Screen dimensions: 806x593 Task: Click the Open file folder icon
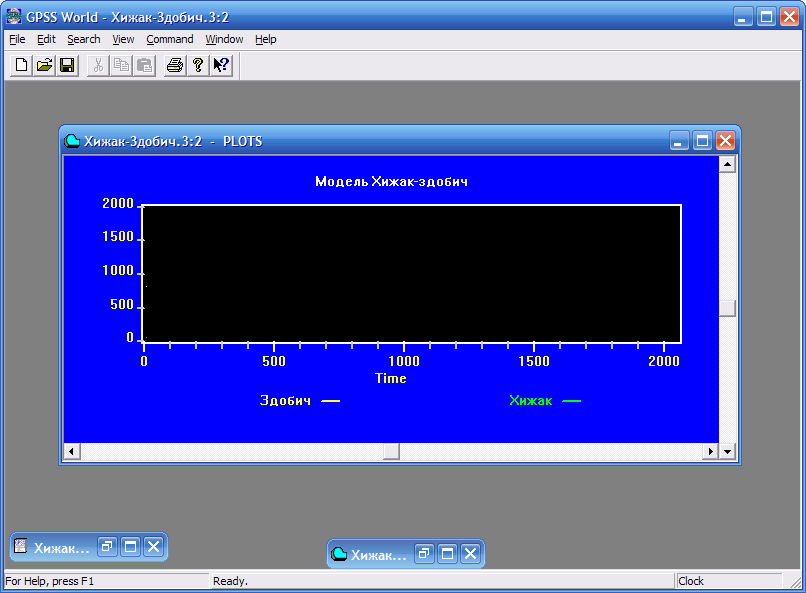[44, 65]
